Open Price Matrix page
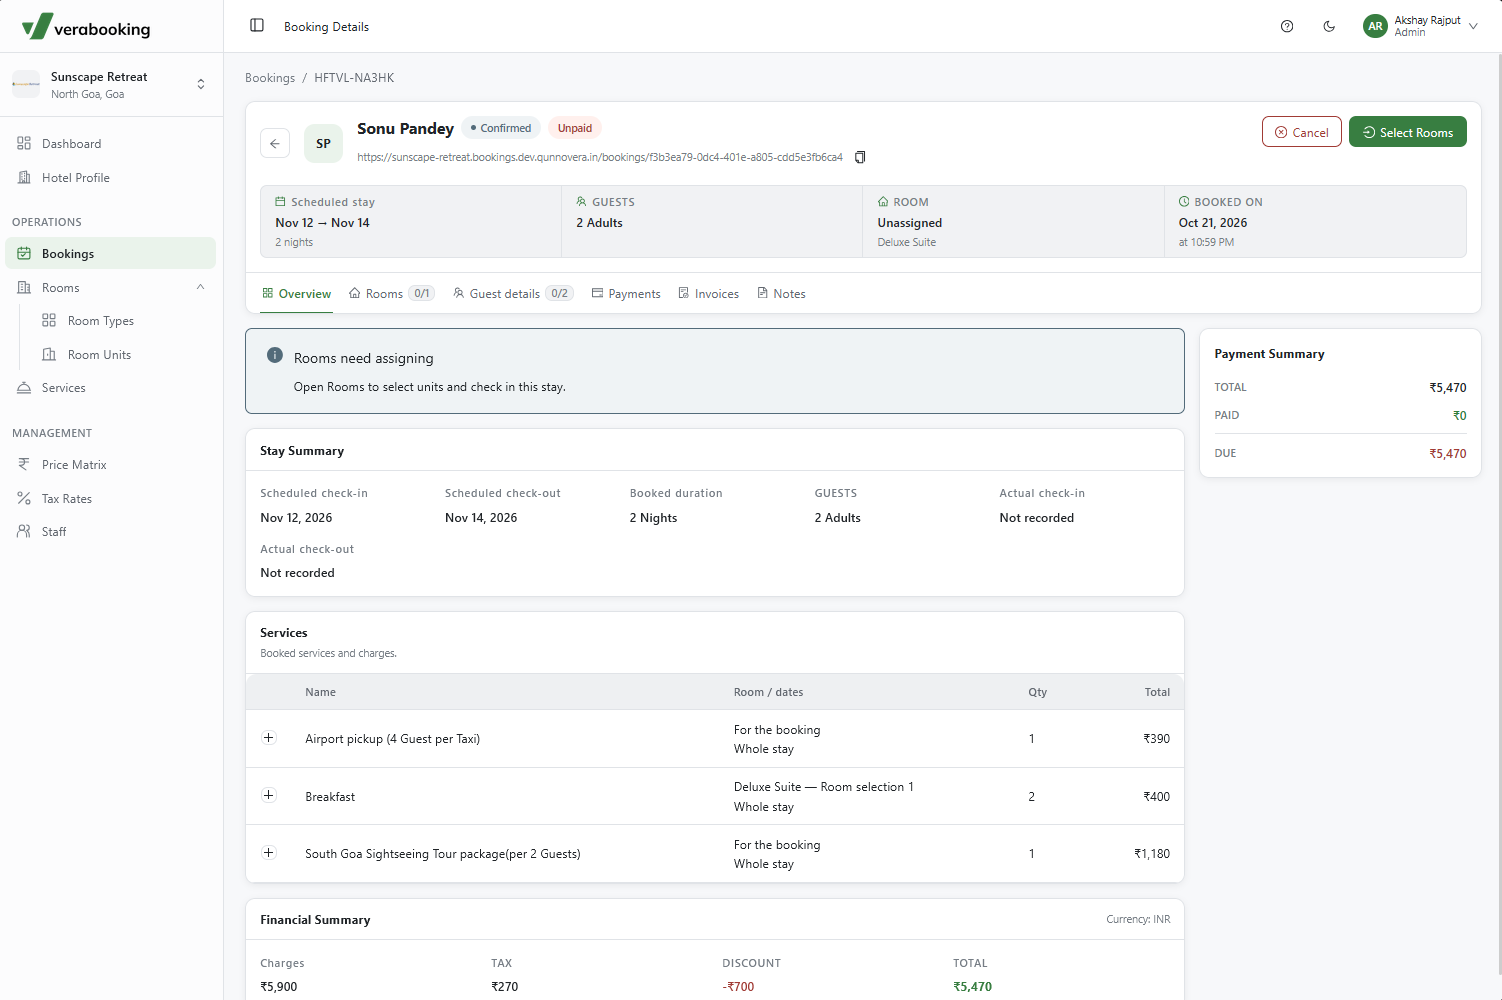This screenshot has width=1502, height=1000. (x=111, y=465)
